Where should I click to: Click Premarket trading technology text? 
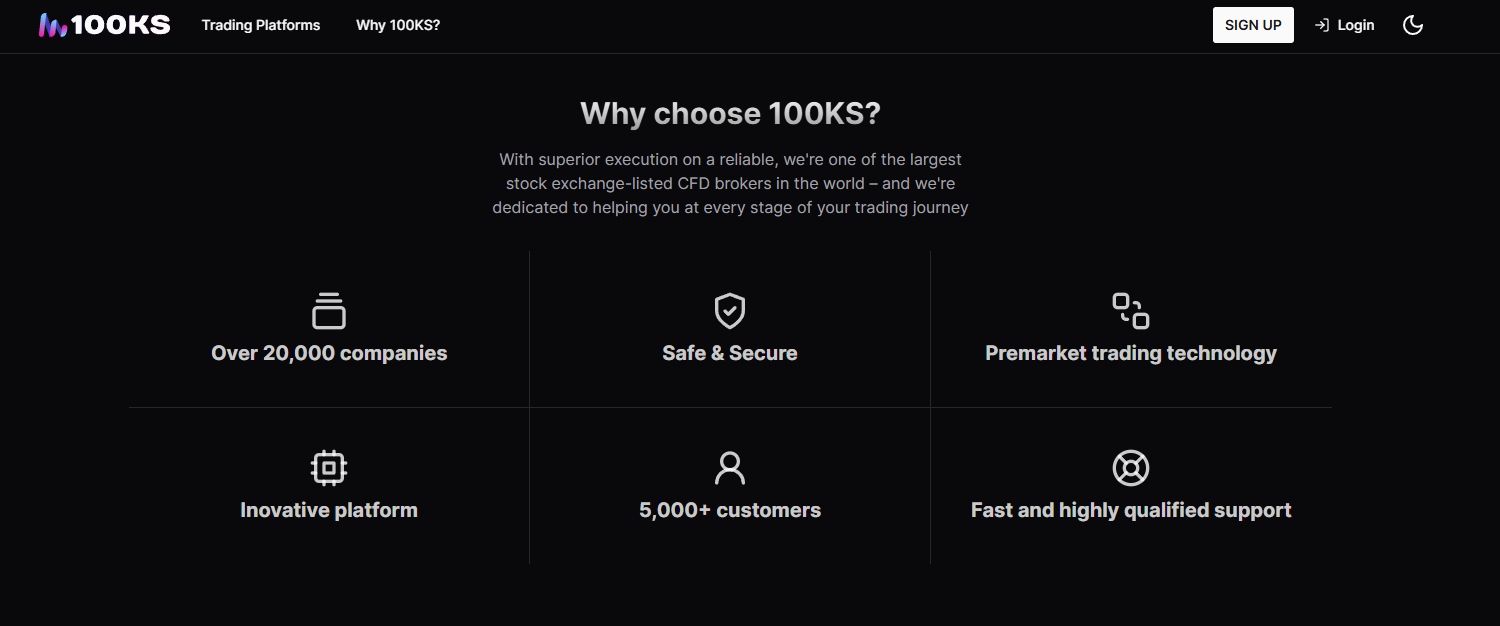pyautogui.click(x=1131, y=353)
